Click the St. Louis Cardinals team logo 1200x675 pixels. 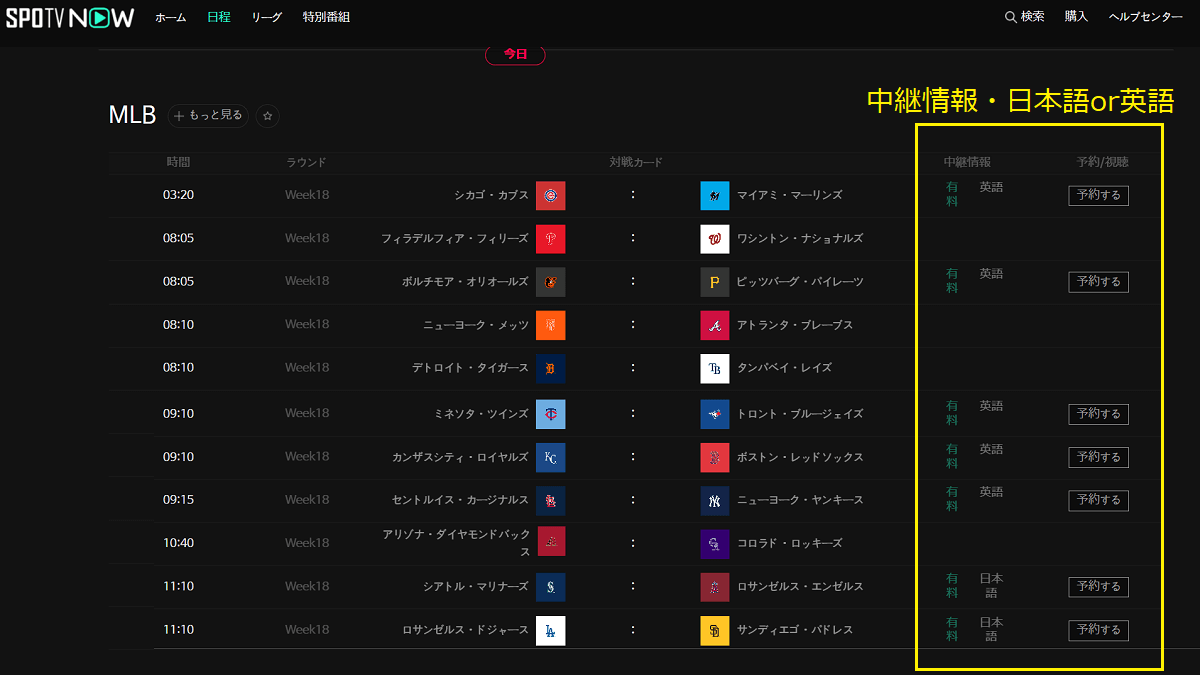pos(550,500)
